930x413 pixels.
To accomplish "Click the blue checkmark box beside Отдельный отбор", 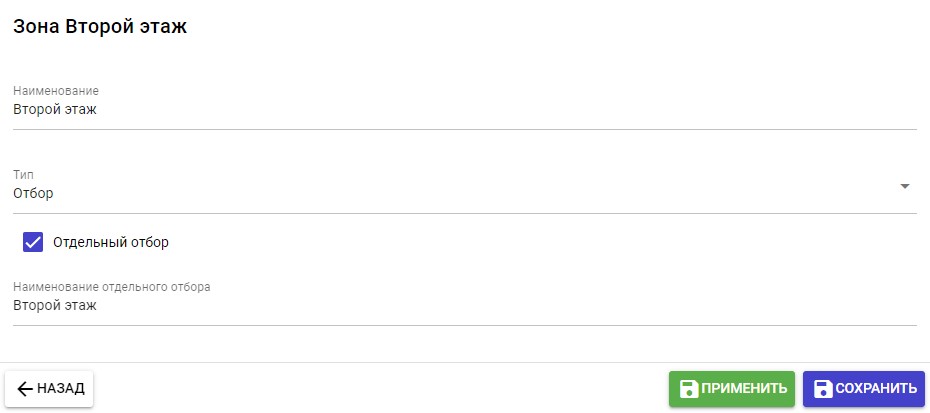I will 33,242.
